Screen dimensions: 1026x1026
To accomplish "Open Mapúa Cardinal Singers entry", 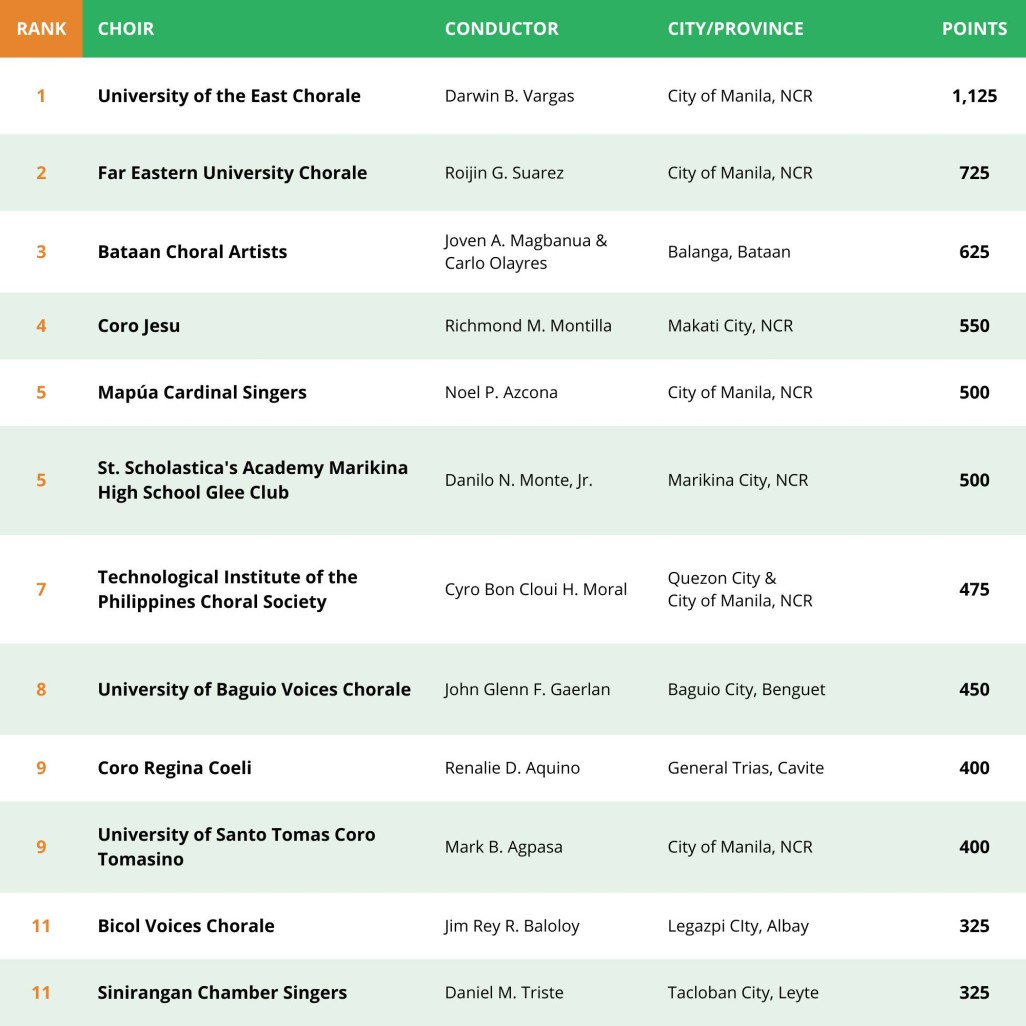I will (x=202, y=393).
